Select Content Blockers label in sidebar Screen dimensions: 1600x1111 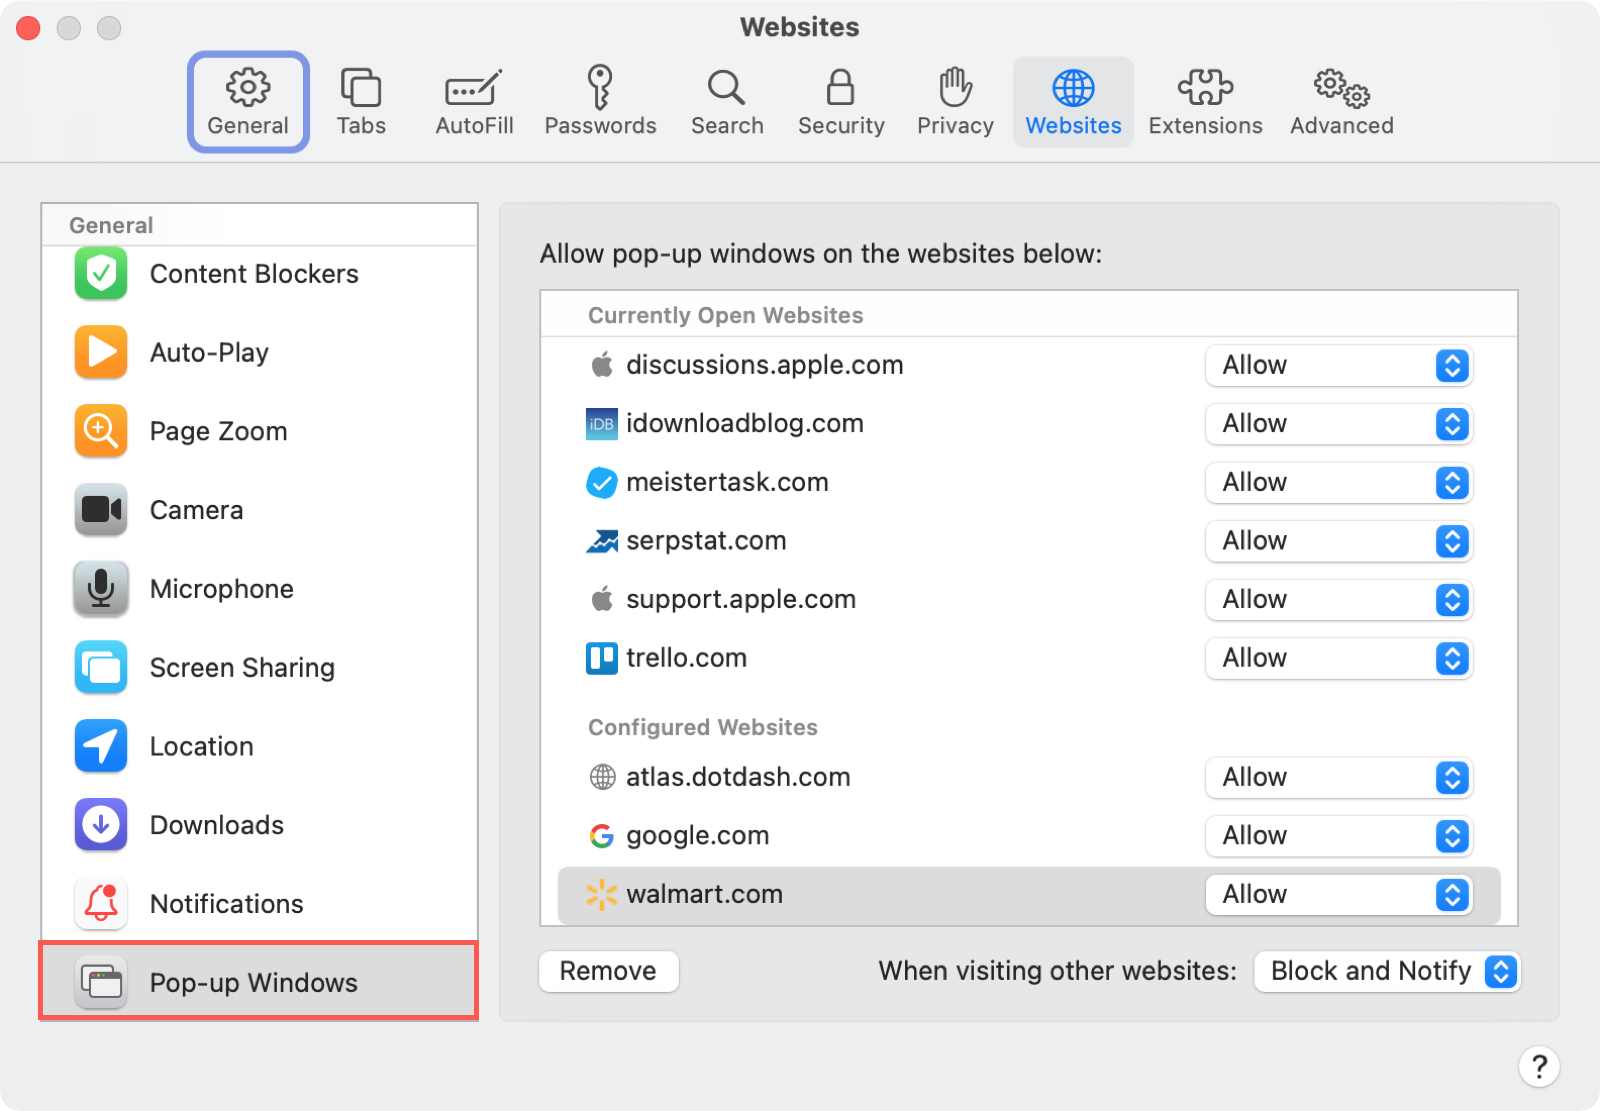pyautogui.click(x=254, y=274)
